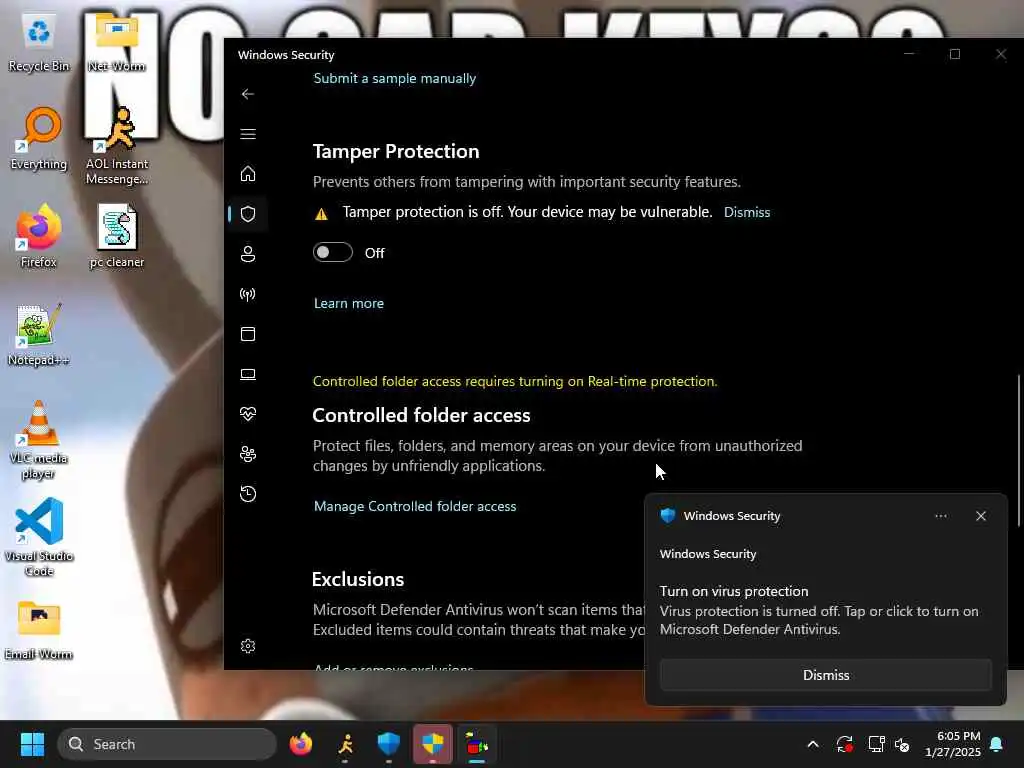1024x768 pixels.
Task: Select Visual Studio Code desktop shortcut
Action: pyautogui.click(x=39, y=538)
